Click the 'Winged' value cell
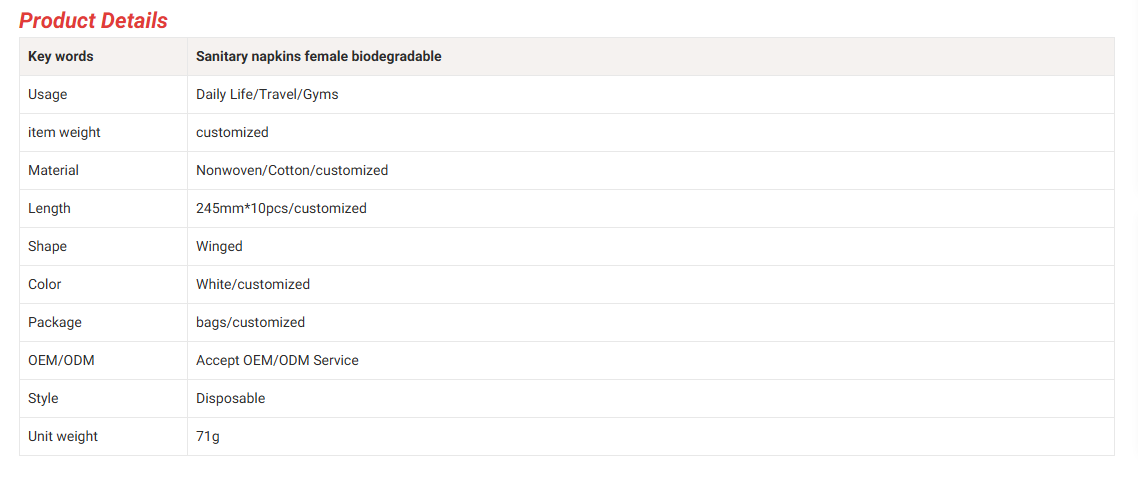Screen dimensions: 1138x478 [219, 246]
